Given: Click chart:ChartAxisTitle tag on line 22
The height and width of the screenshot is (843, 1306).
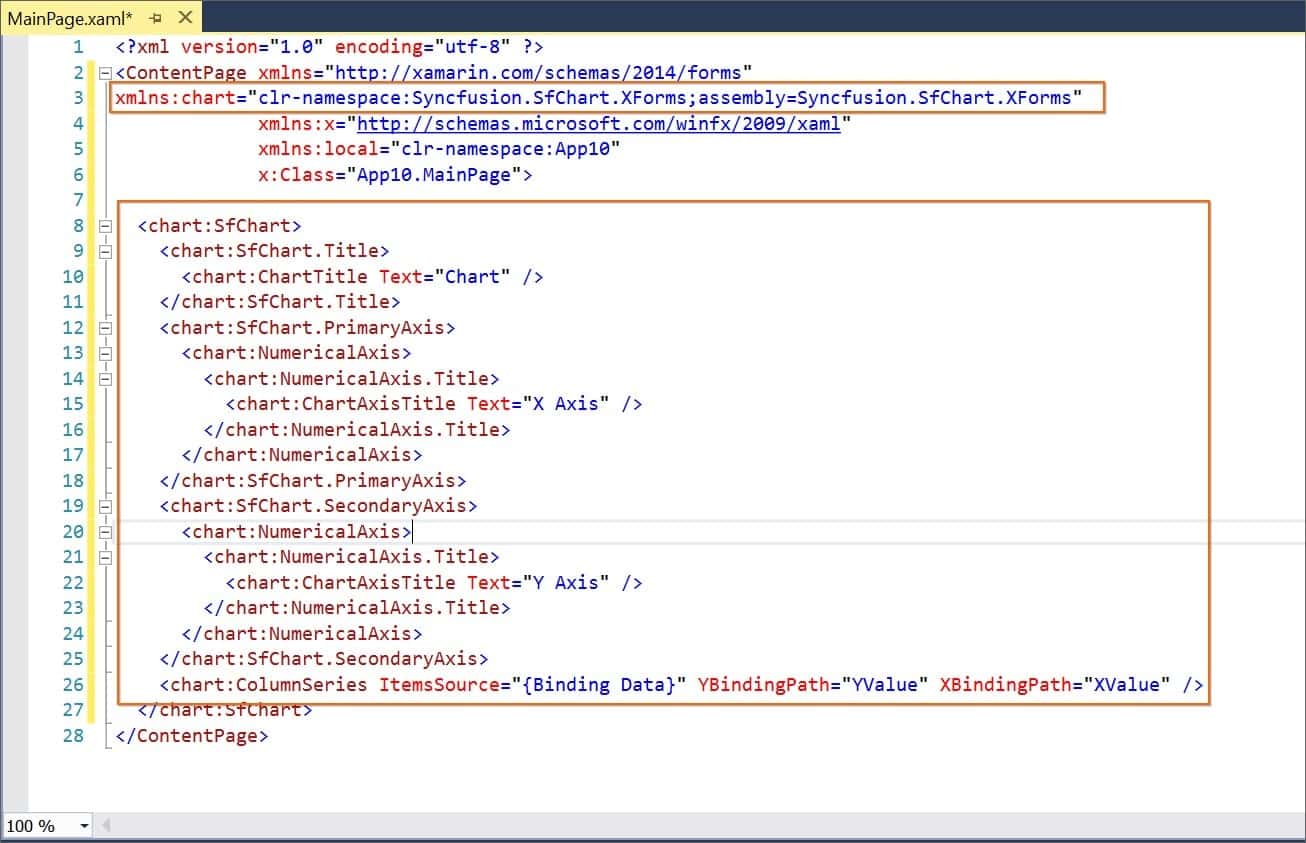Looking at the screenshot, I should point(345,583).
